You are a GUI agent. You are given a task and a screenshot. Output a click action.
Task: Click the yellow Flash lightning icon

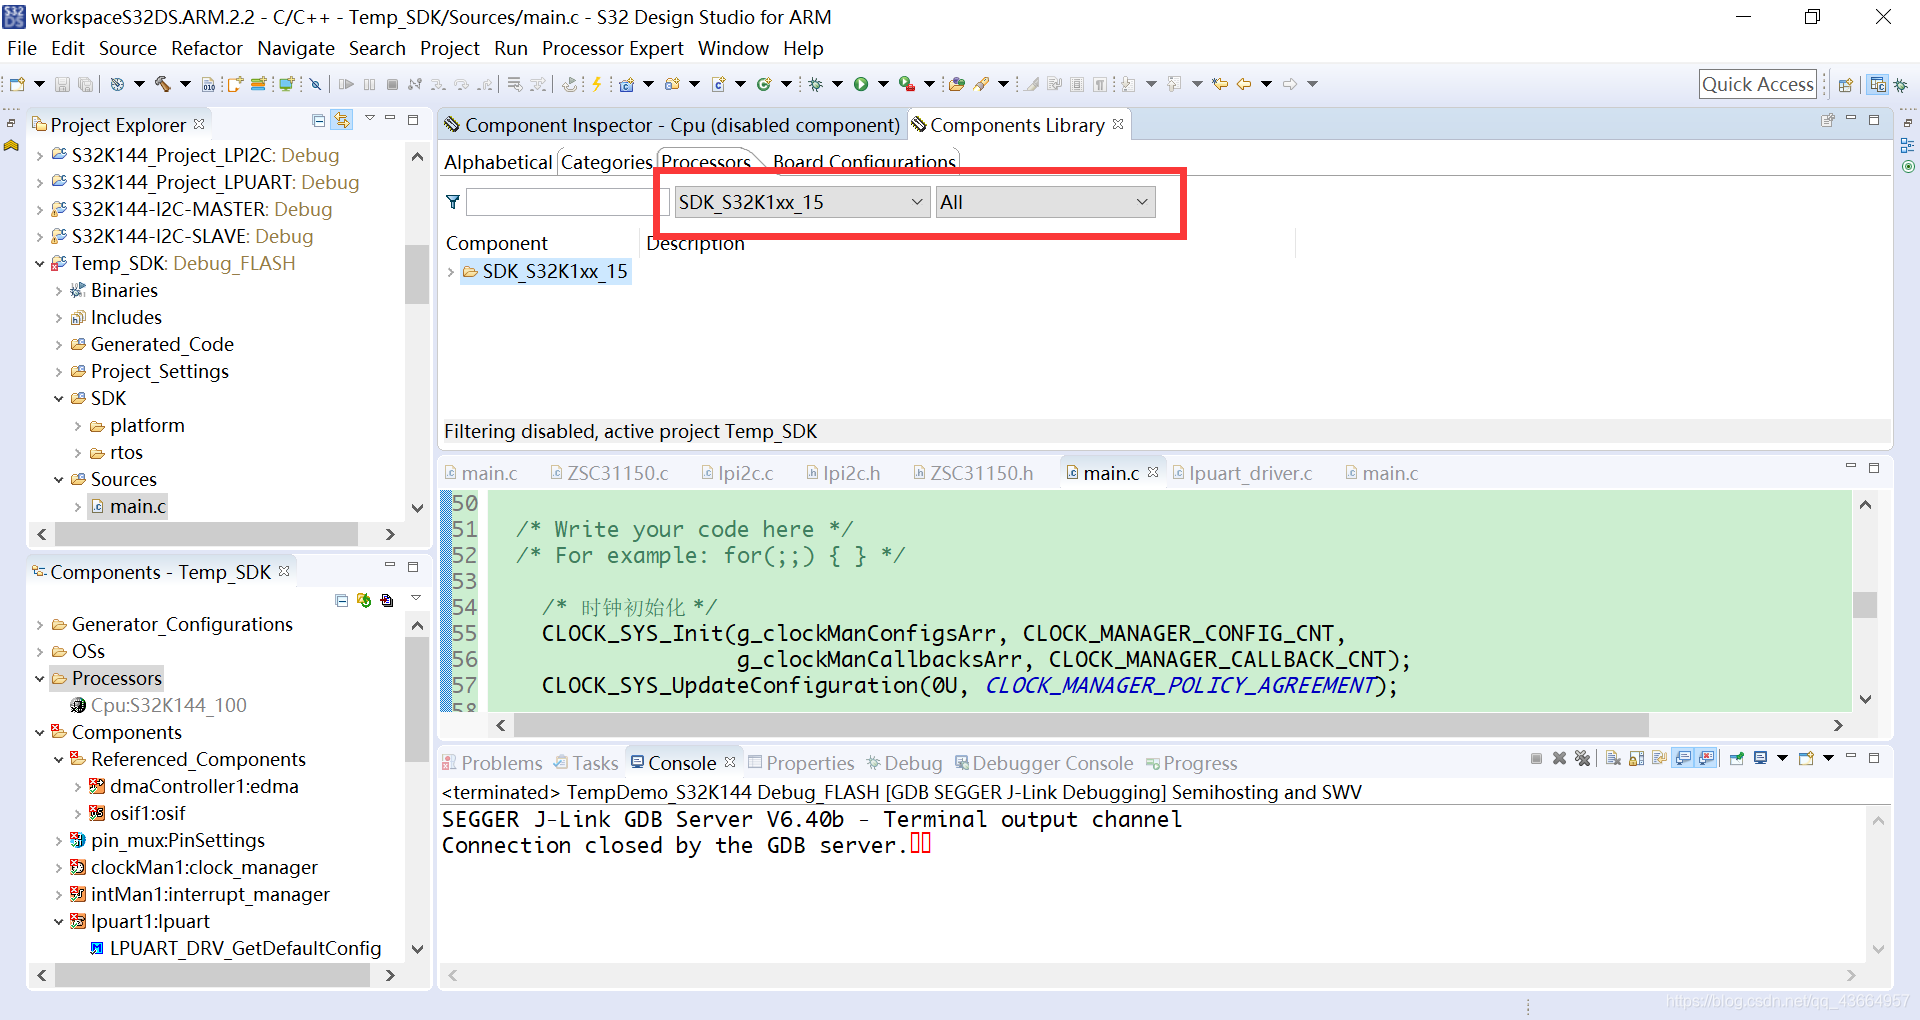pos(597,84)
